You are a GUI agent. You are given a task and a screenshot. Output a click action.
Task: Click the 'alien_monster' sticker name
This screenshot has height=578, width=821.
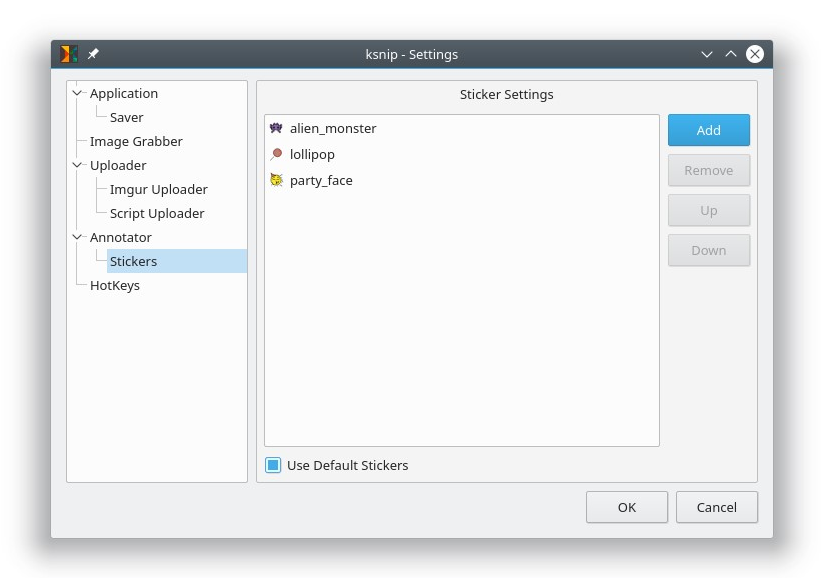(x=333, y=128)
